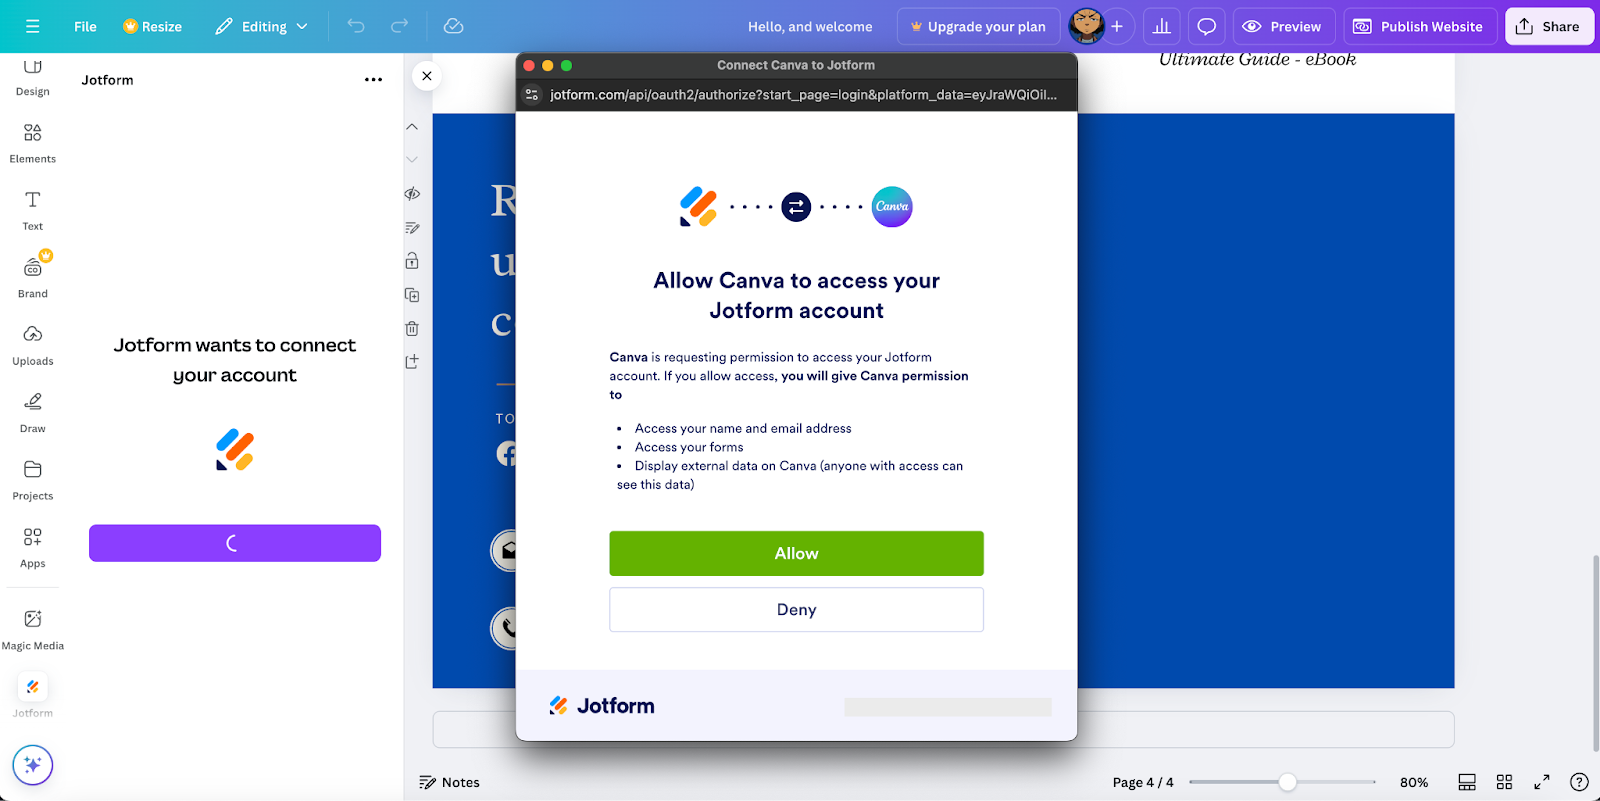
Task: Open Jotform panel three-dots menu
Action: click(373, 79)
